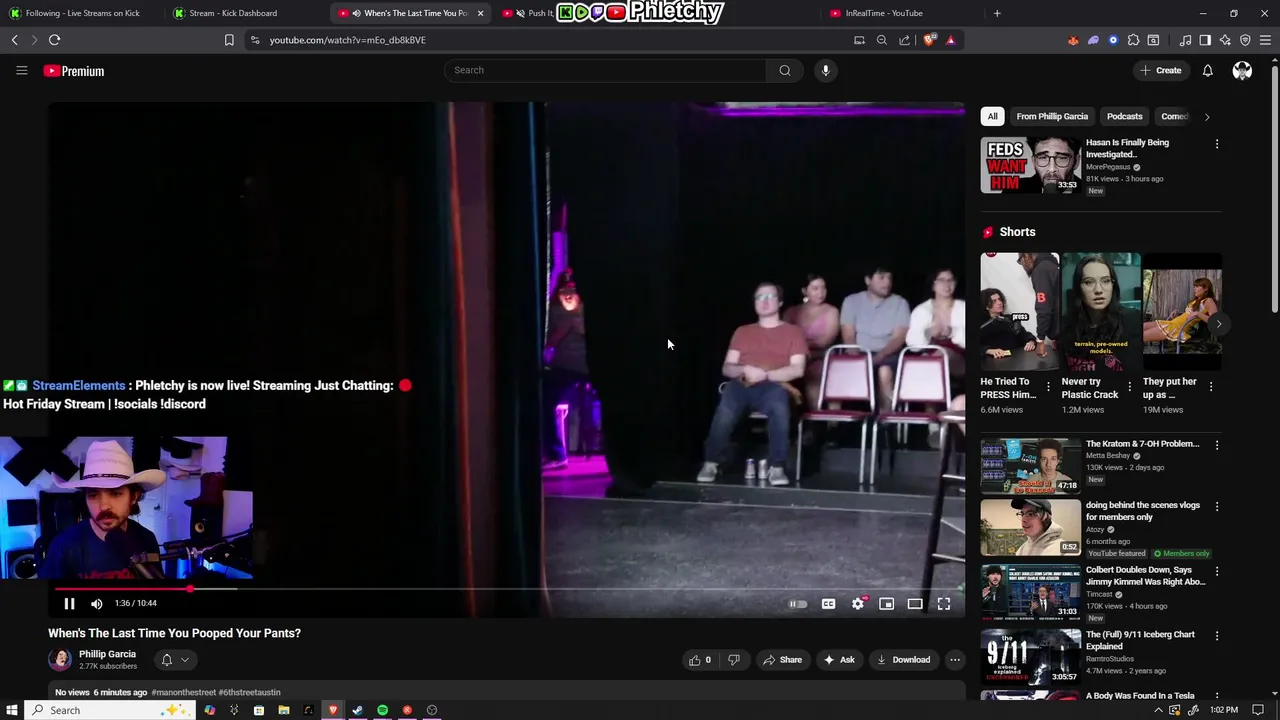This screenshot has width=1280, height=720.
Task: Click the Create button
Action: coord(1161,70)
